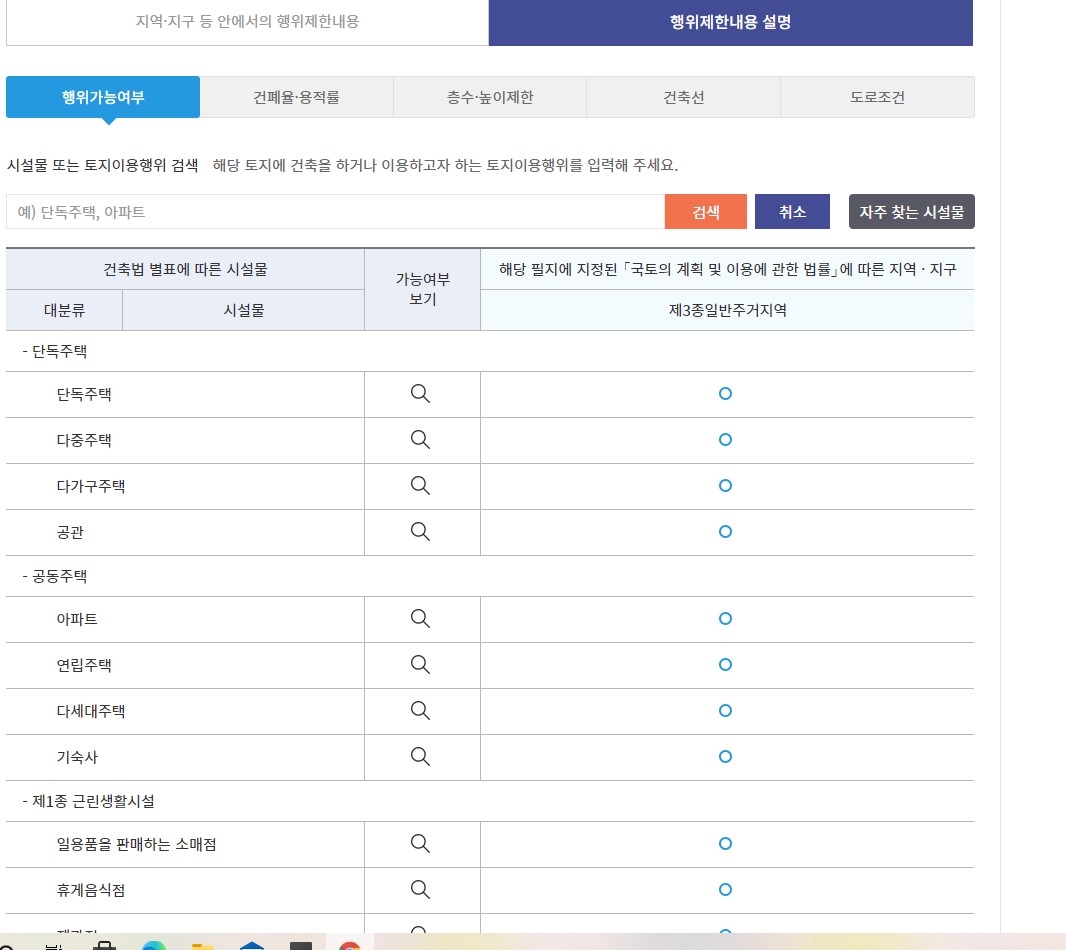
Task: Select the 행위제한내용 설명 tab
Action: (731, 22)
